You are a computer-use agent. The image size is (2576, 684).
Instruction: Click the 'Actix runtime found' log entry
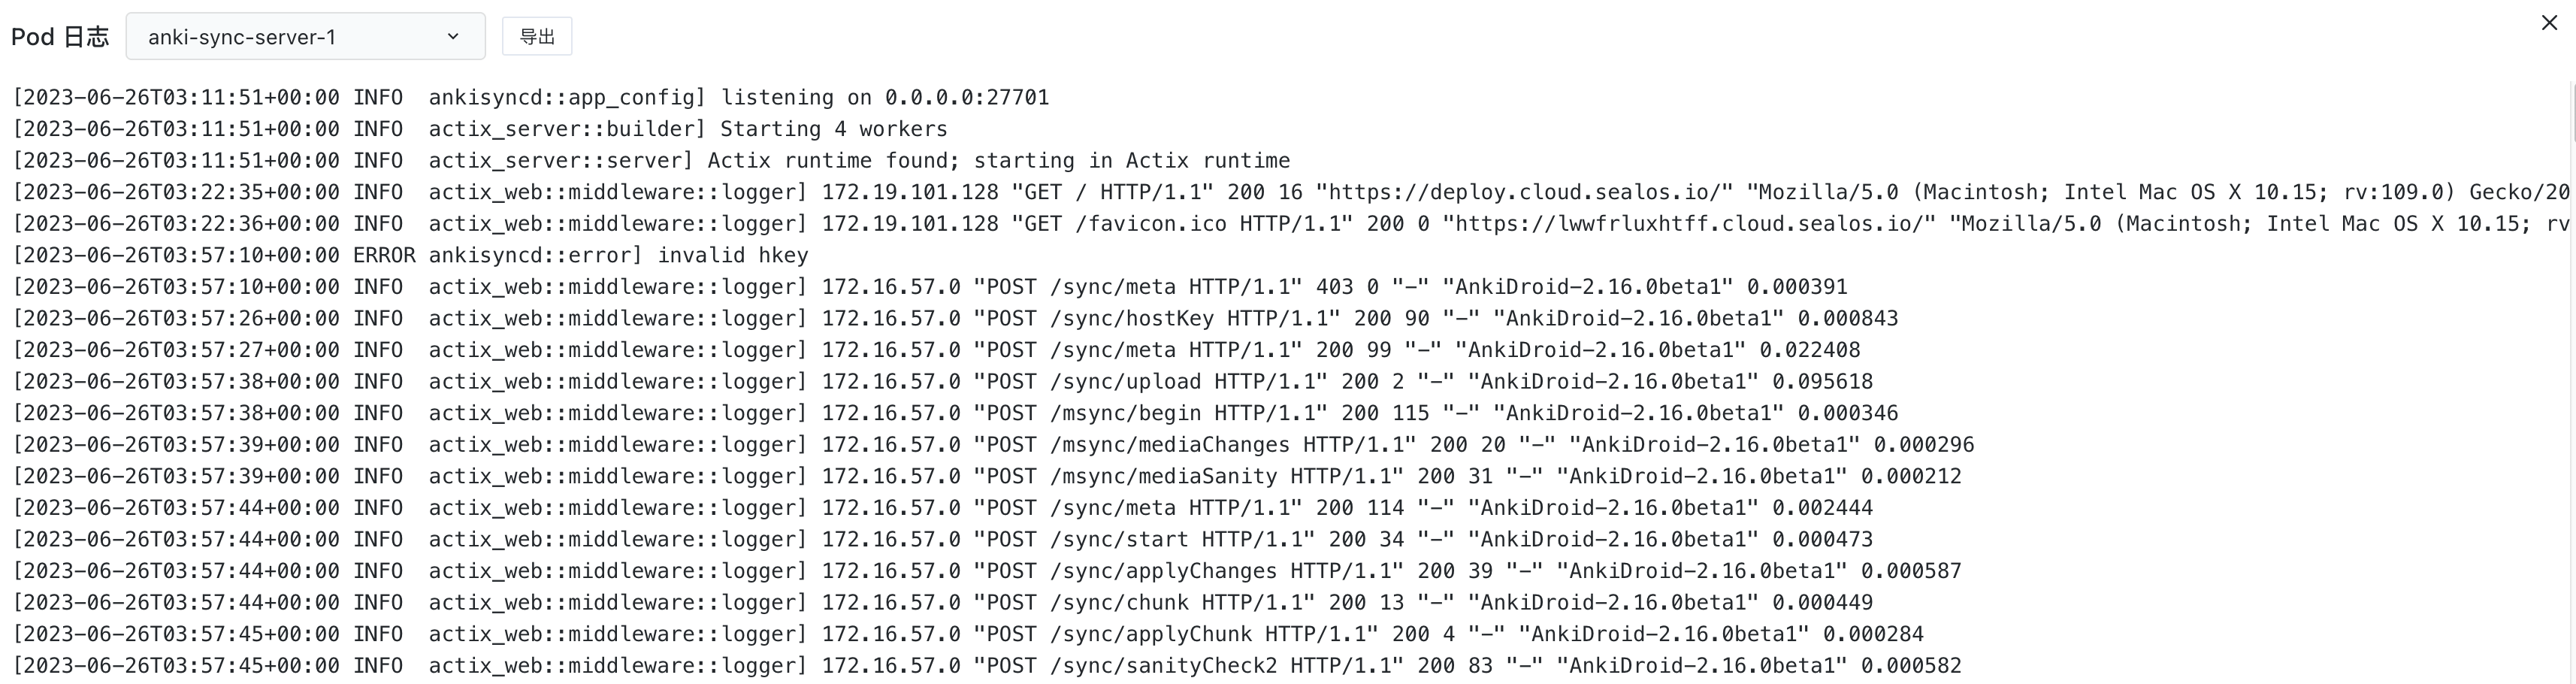(x=998, y=161)
